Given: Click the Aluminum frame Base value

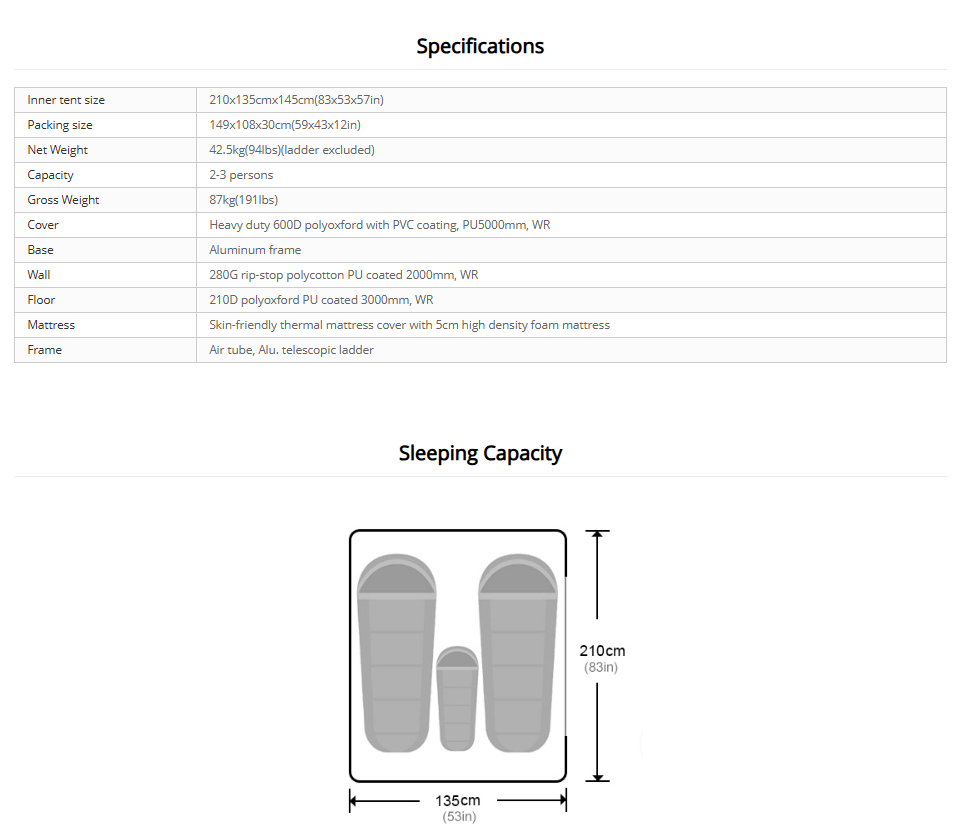Looking at the screenshot, I should point(255,250).
